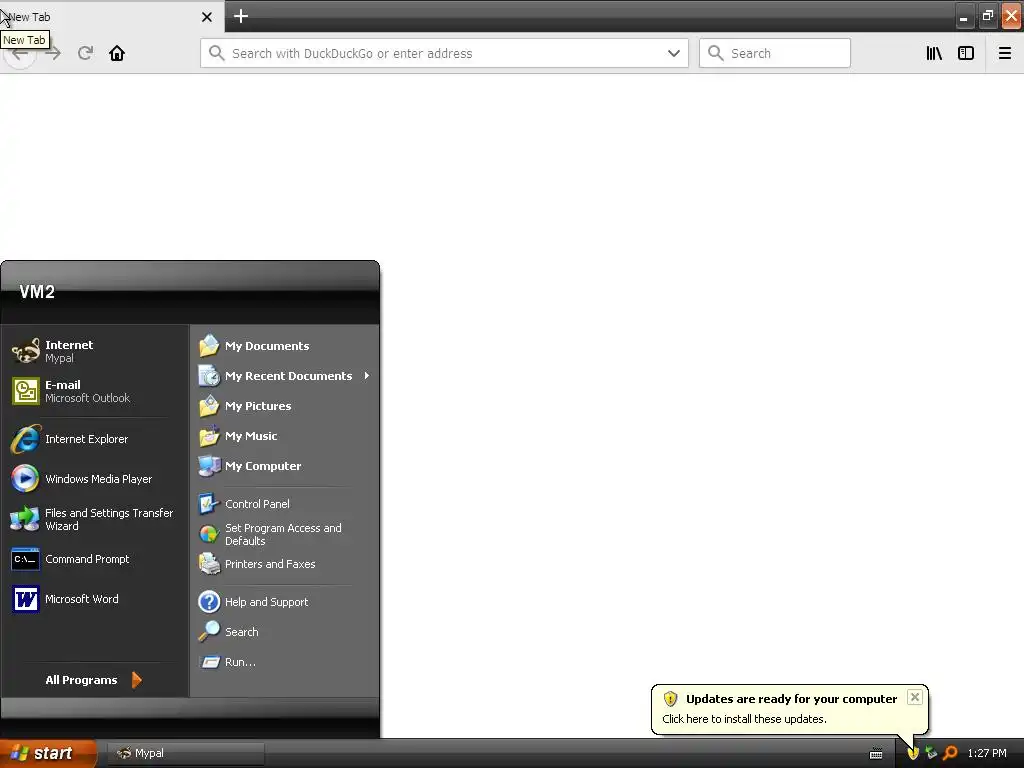Open My Computer
The height and width of the screenshot is (768, 1024).
tap(285, 466)
